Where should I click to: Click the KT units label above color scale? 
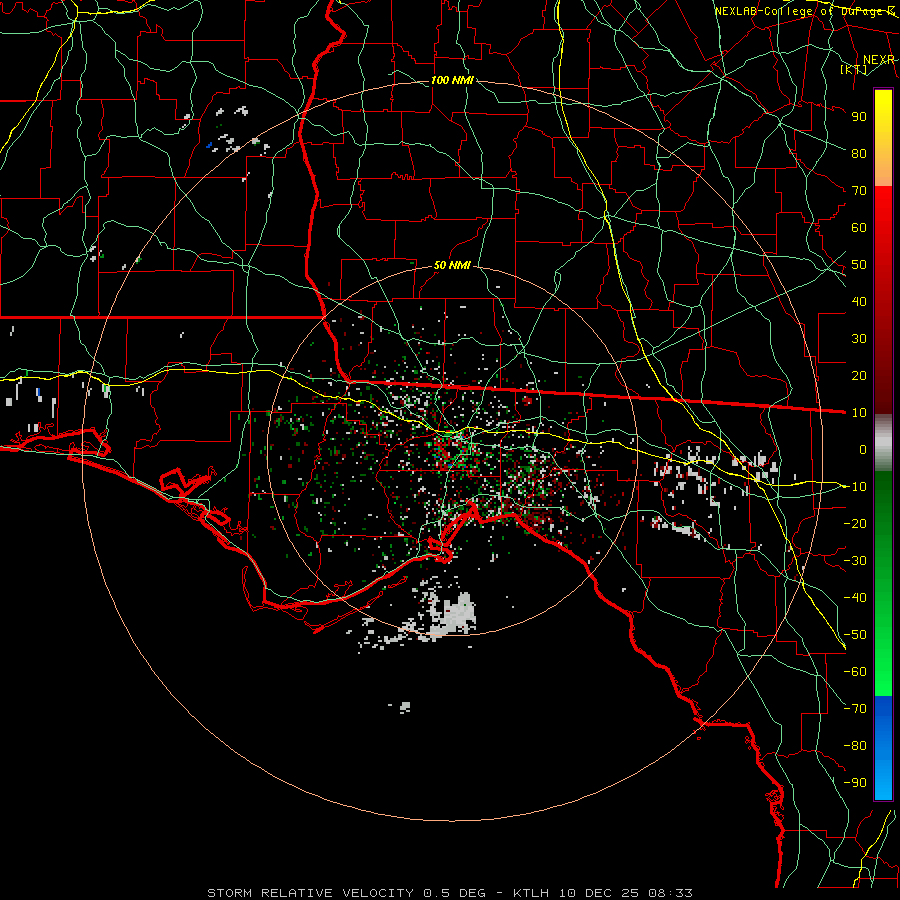(854, 69)
